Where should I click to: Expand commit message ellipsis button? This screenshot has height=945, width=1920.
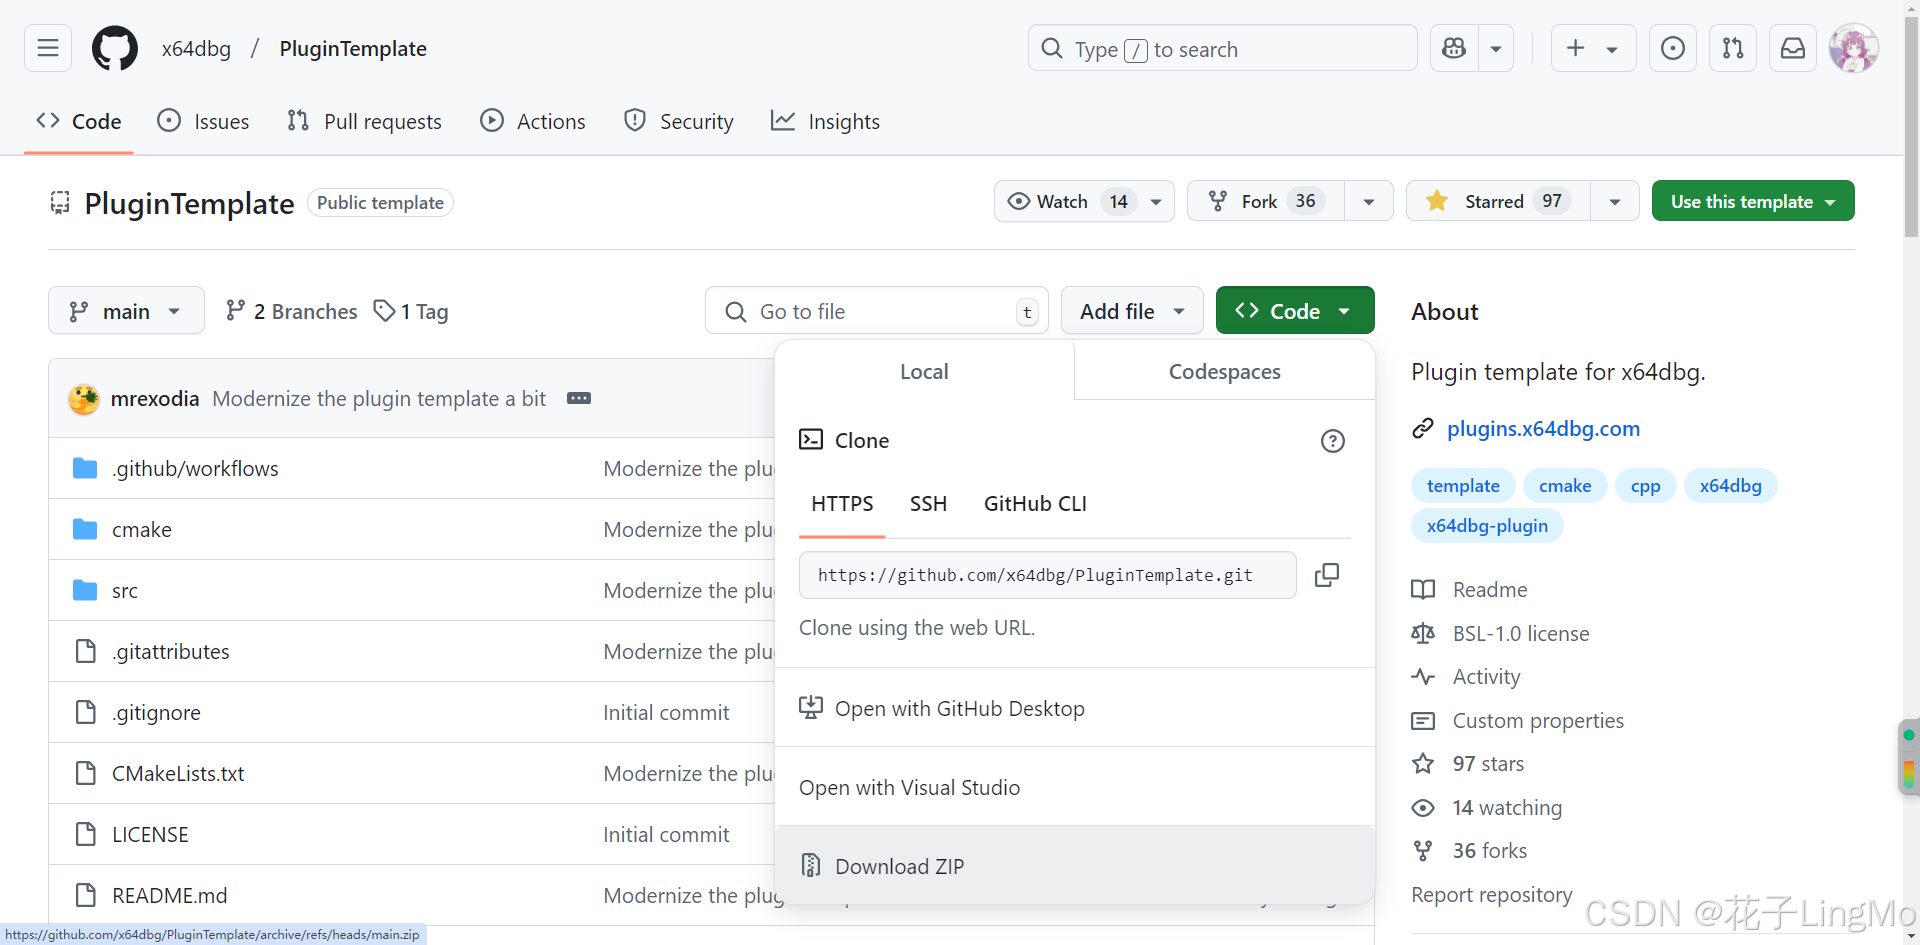coord(579,398)
